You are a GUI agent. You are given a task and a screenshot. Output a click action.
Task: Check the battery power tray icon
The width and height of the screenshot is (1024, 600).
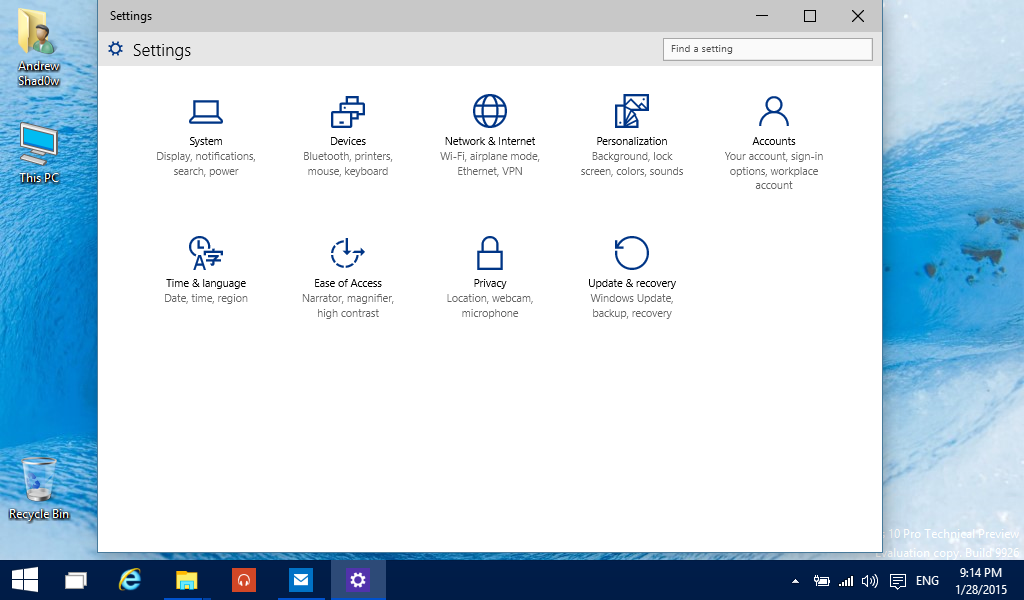821,580
